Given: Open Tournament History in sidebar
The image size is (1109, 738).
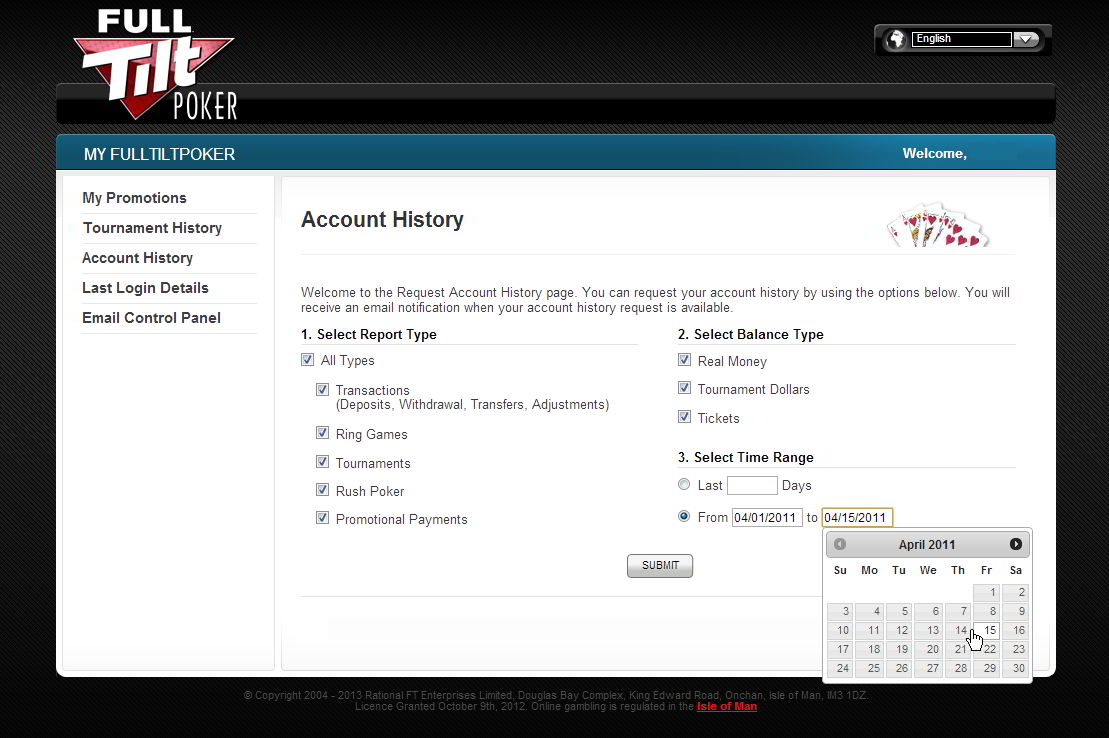Looking at the screenshot, I should tap(152, 228).
